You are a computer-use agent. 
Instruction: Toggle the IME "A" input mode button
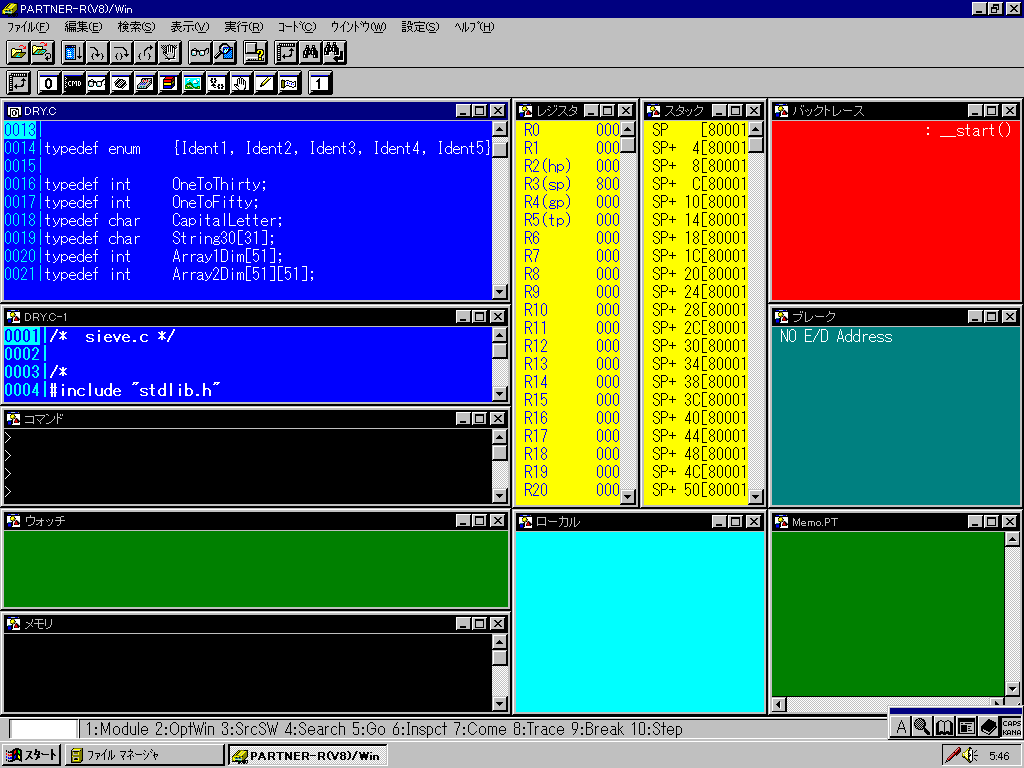(x=901, y=727)
